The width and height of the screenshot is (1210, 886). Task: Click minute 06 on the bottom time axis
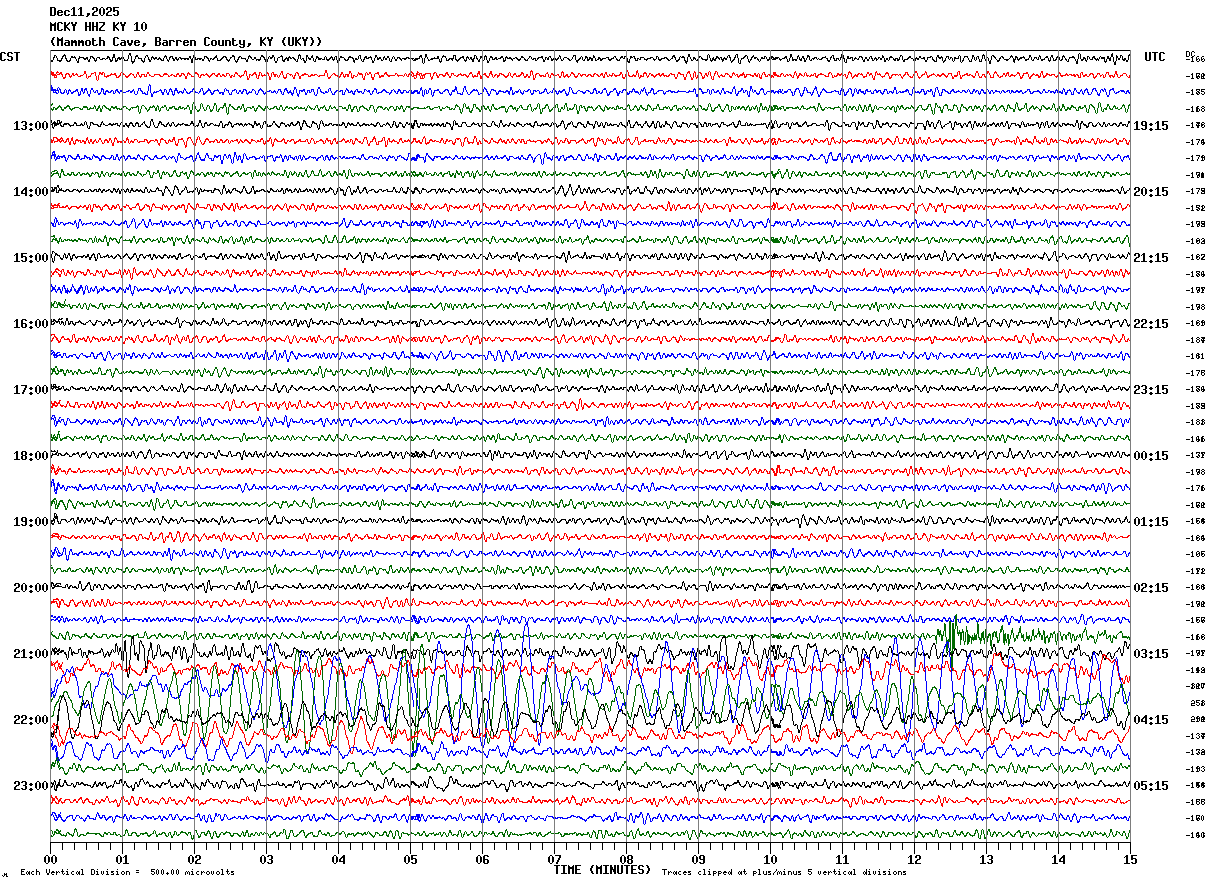[482, 859]
